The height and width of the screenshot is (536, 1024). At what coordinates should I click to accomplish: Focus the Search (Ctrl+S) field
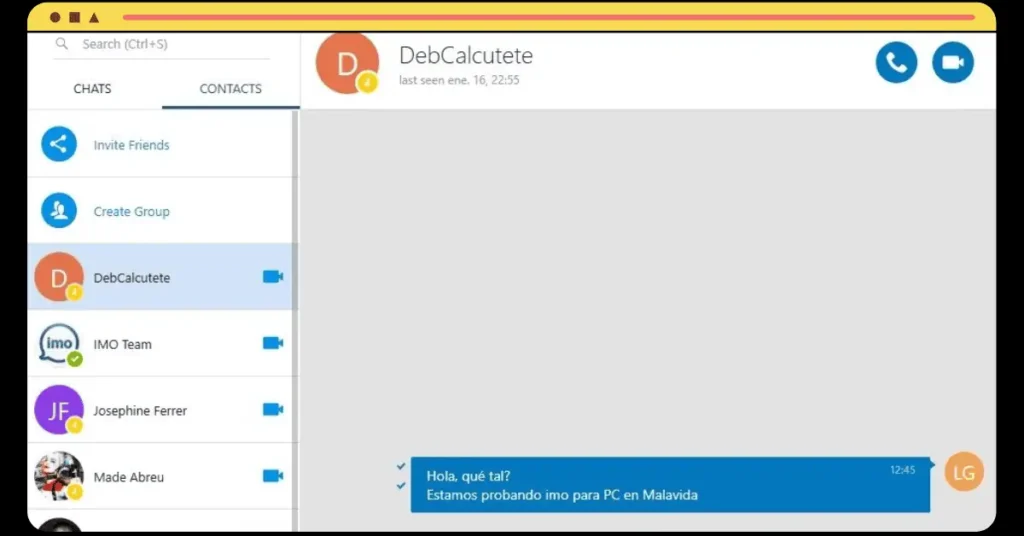162,44
